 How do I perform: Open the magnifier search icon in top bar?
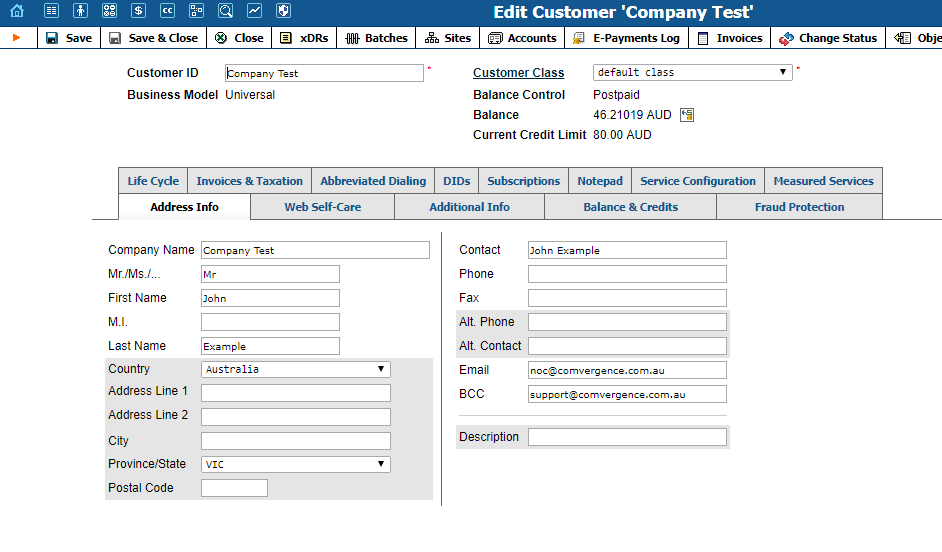click(x=226, y=11)
